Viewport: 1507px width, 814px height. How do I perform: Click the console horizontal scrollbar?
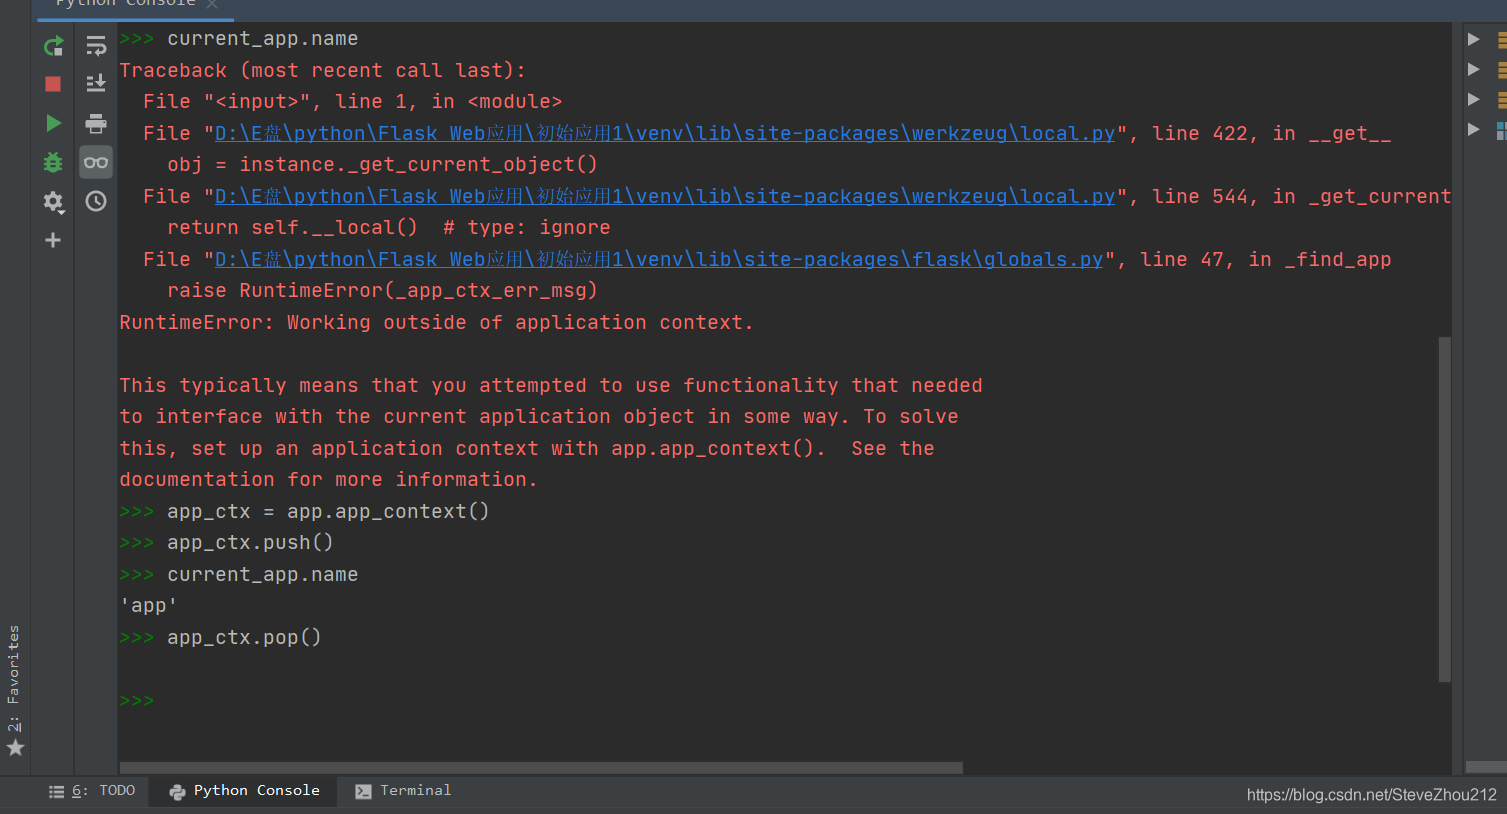tap(541, 768)
